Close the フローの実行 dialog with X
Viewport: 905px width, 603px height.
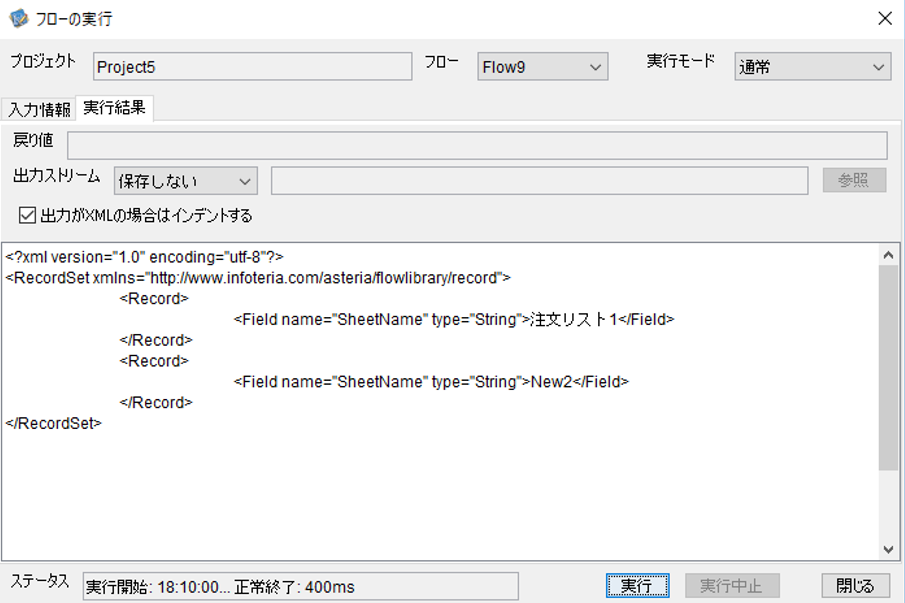tap(885, 18)
